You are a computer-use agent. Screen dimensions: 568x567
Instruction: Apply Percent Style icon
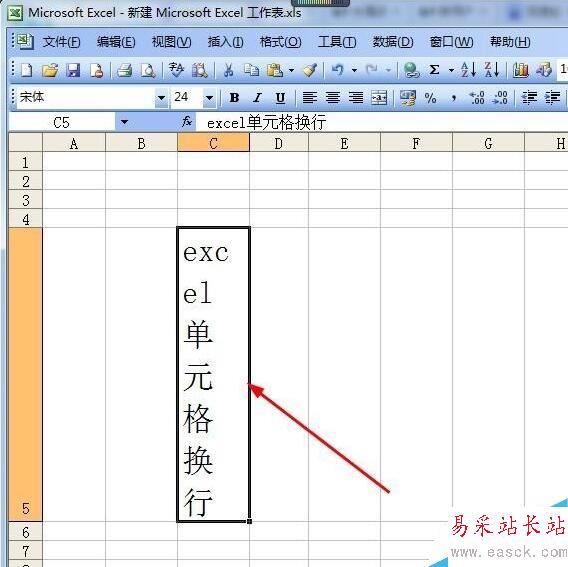(x=430, y=97)
